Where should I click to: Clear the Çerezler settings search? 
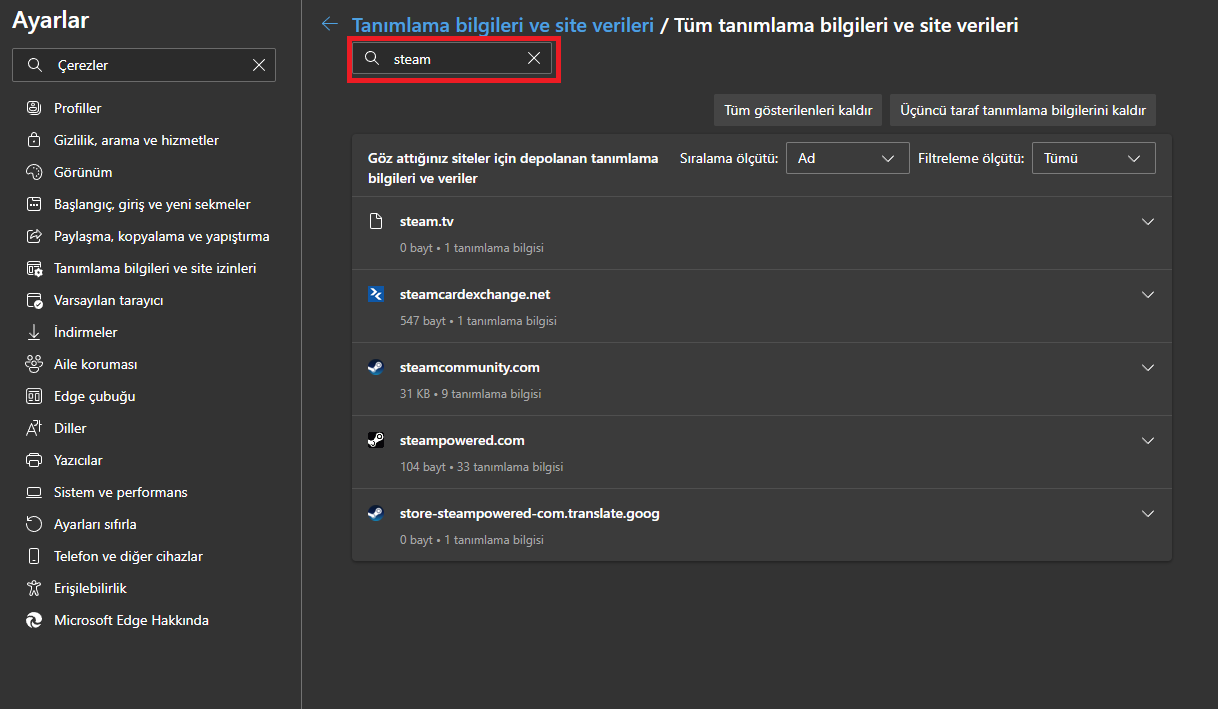coord(259,65)
